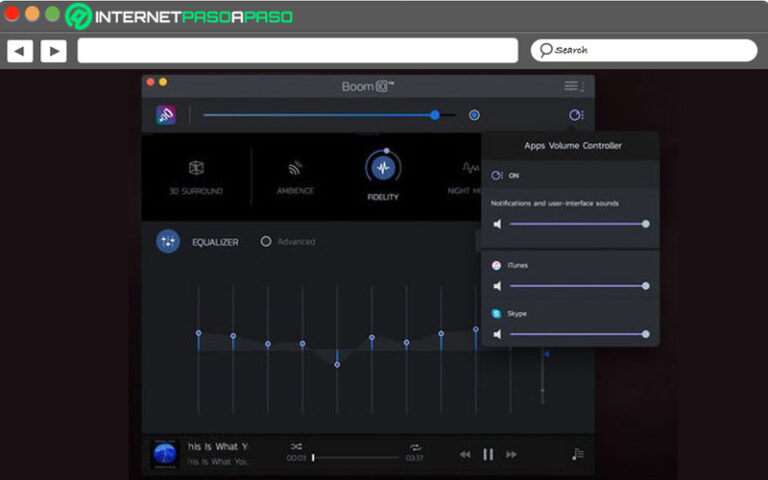This screenshot has width=768, height=480.
Task: Click the main Boom volume slider
Action: click(320, 115)
